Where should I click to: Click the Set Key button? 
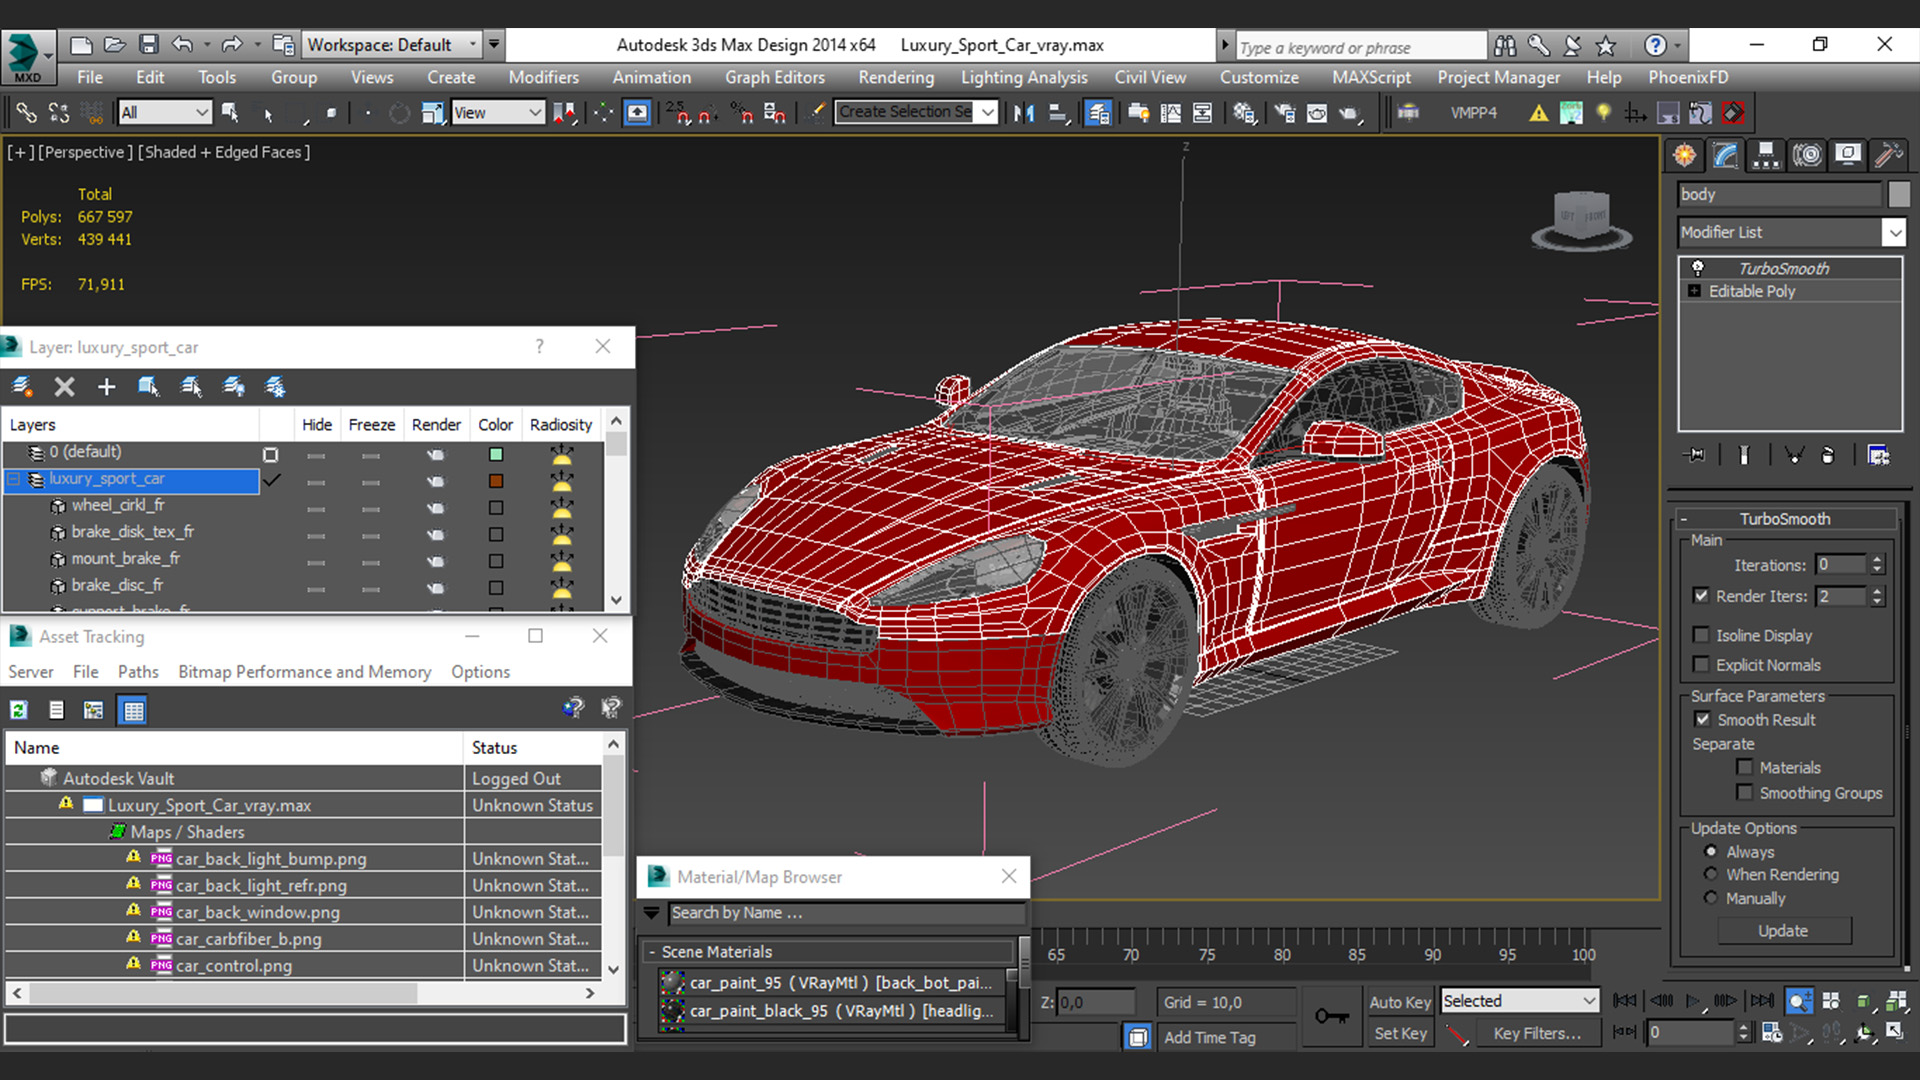1400,1033
